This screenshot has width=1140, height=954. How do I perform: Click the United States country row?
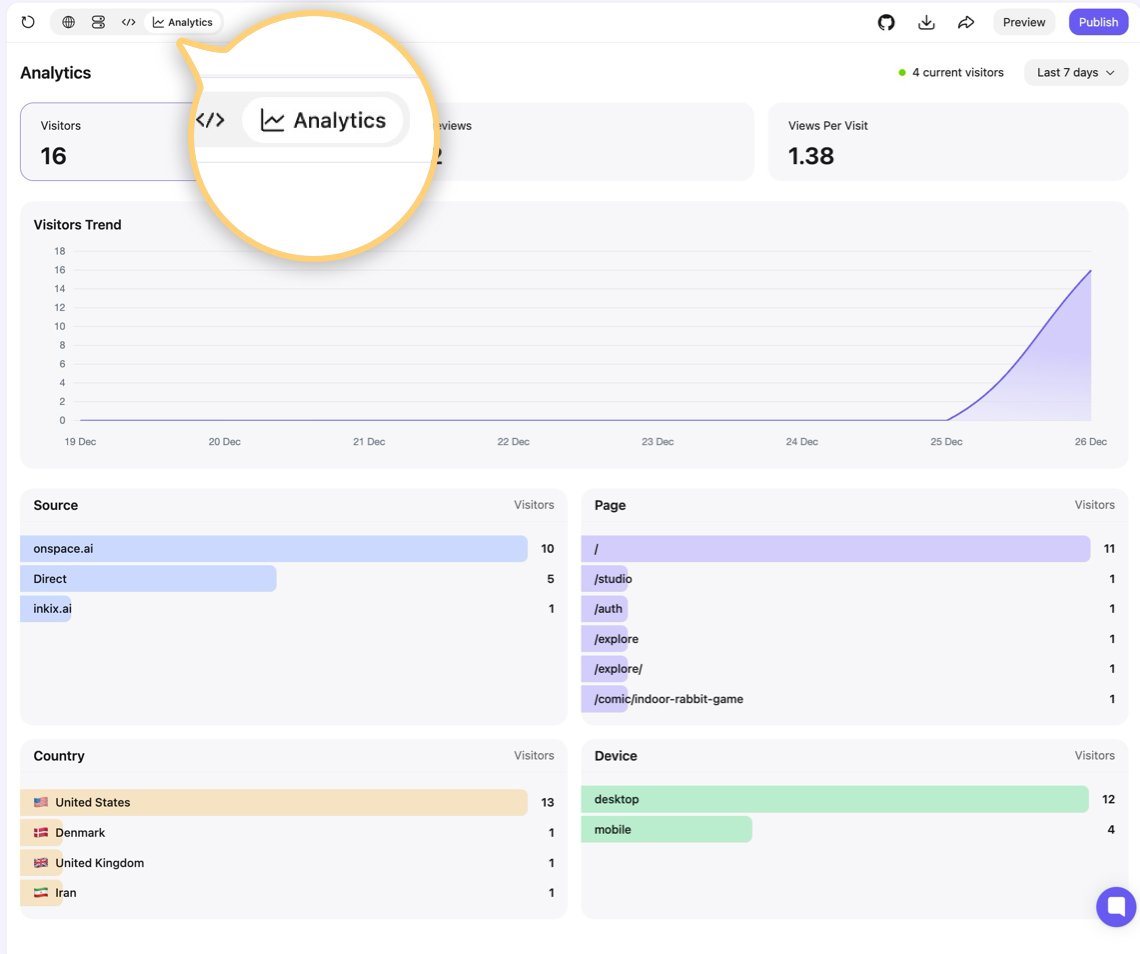[x=294, y=802]
